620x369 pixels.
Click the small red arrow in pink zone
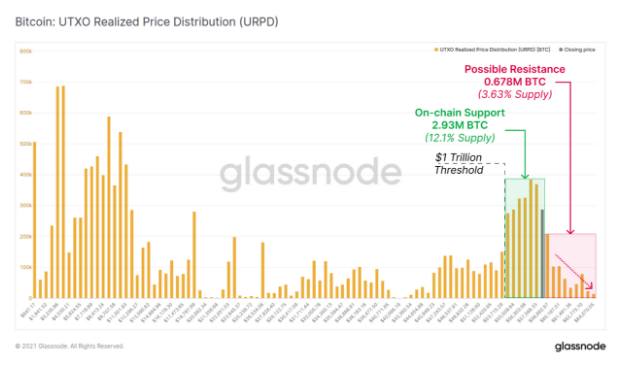pyautogui.click(x=574, y=271)
